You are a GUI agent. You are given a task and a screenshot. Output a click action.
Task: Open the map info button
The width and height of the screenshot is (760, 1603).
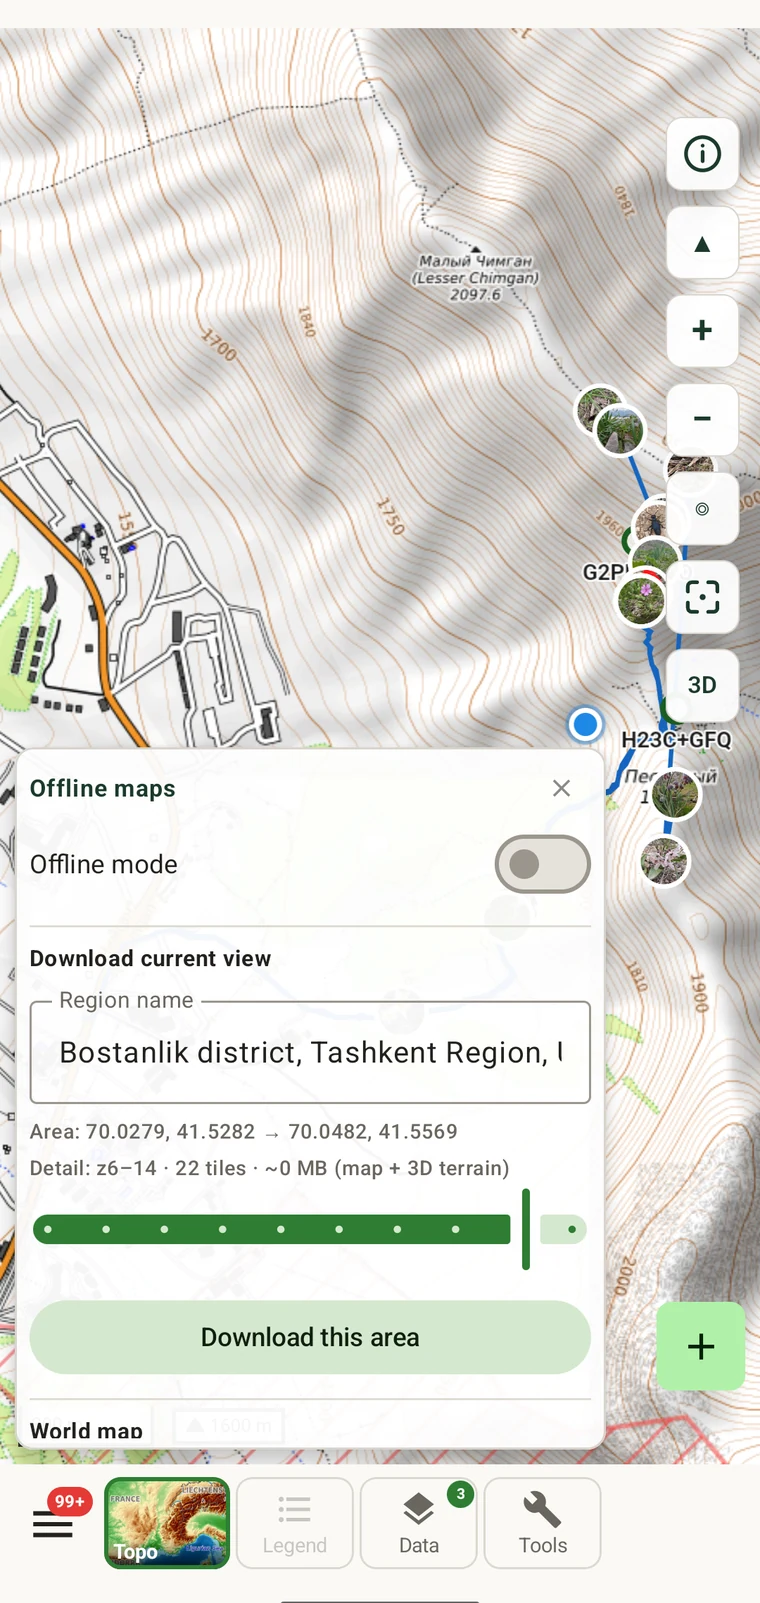702,154
